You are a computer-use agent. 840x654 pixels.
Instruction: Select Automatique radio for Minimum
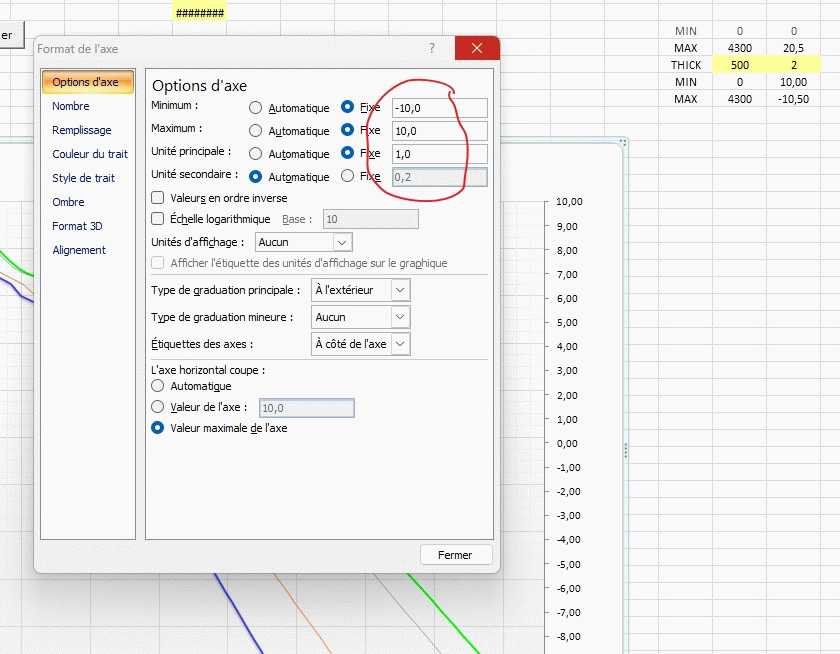point(256,108)
